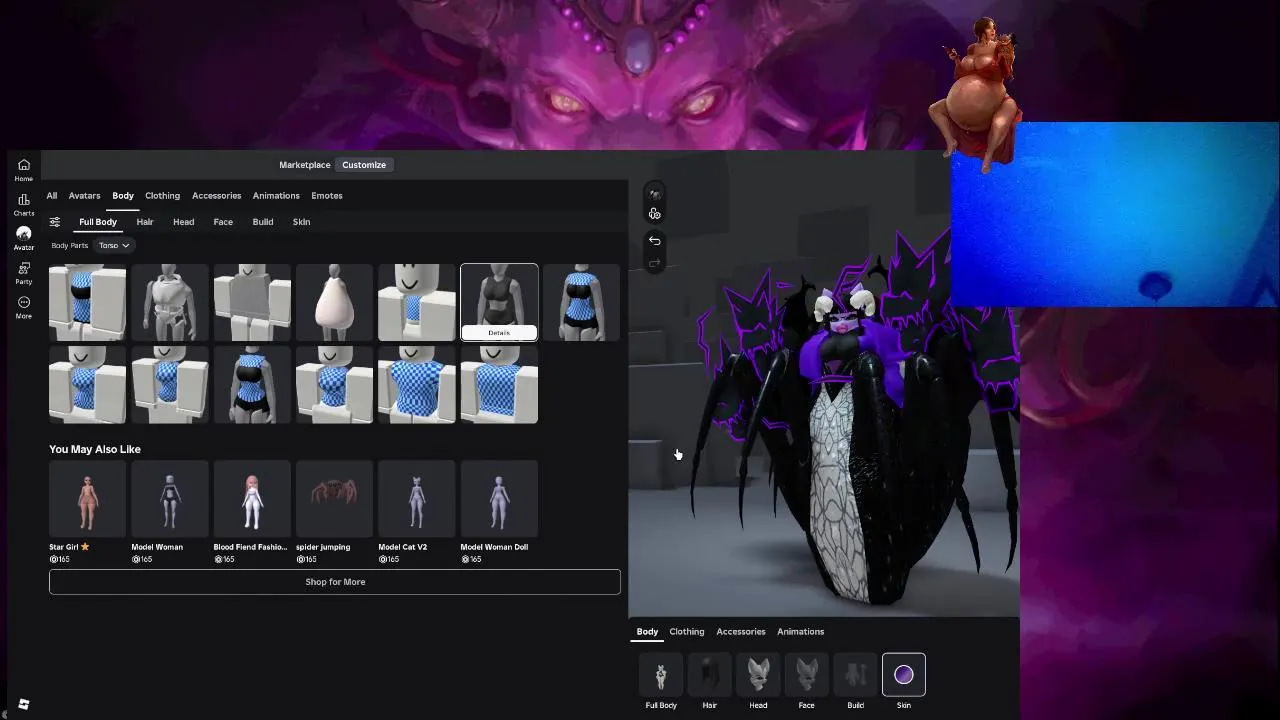Select the equipped Full Body slot icon
This screenshot has width=1280, height=720.
point(661,675)
